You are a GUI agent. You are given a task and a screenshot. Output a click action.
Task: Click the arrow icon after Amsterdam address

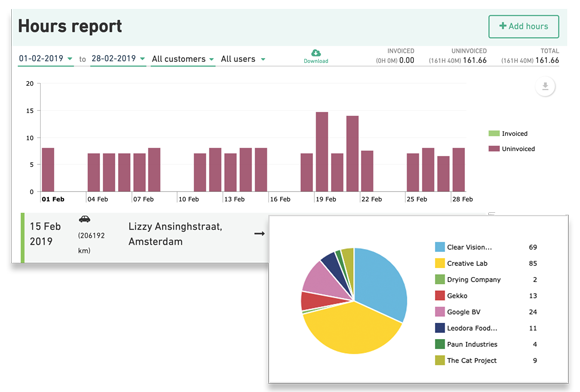point(259,234)
